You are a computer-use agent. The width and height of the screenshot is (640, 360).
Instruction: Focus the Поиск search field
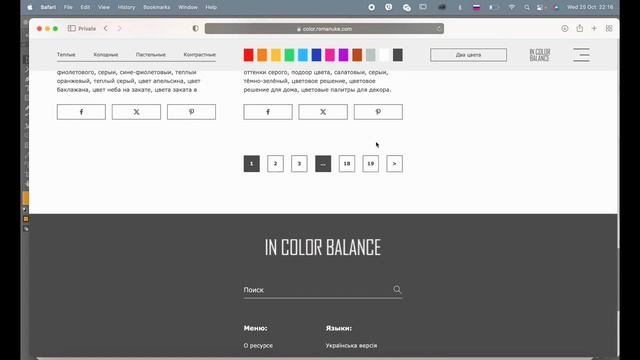click(x=323, y=290)
